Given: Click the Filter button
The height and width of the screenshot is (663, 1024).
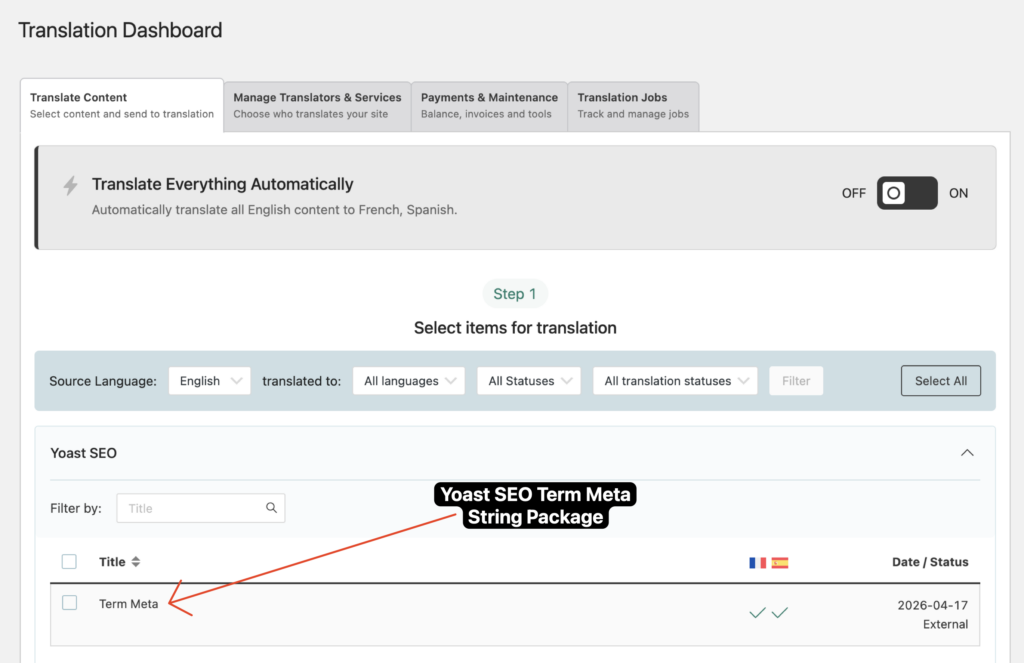Looking at the screenshot, I should point(796,381).
